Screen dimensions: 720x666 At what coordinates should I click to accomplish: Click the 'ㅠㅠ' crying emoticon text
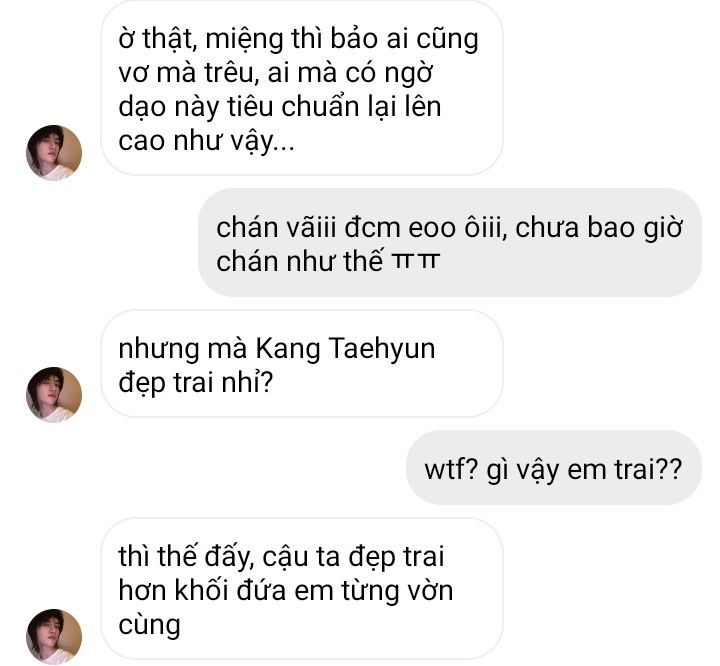tap(415, 262)
